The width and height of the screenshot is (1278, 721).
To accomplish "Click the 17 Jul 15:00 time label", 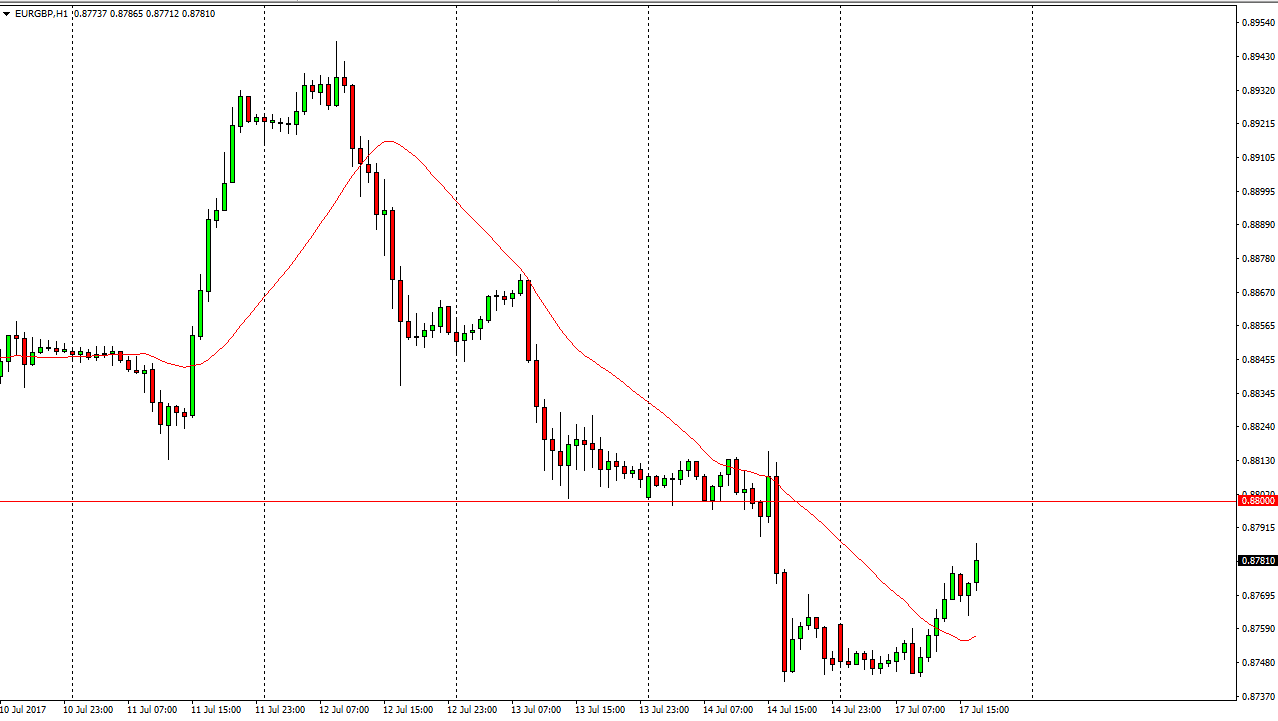I will click(x=983, y=710).
